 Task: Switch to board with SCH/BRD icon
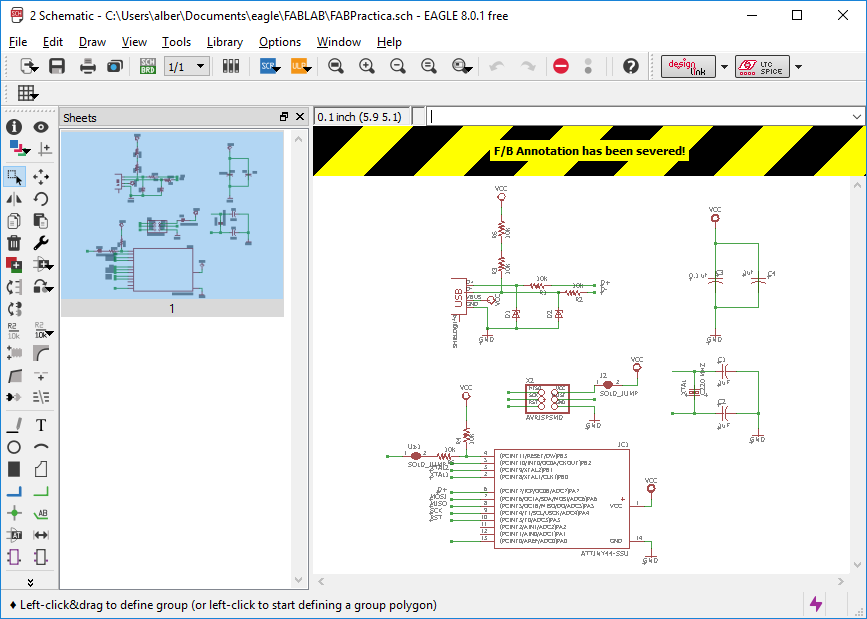(148, 66)
